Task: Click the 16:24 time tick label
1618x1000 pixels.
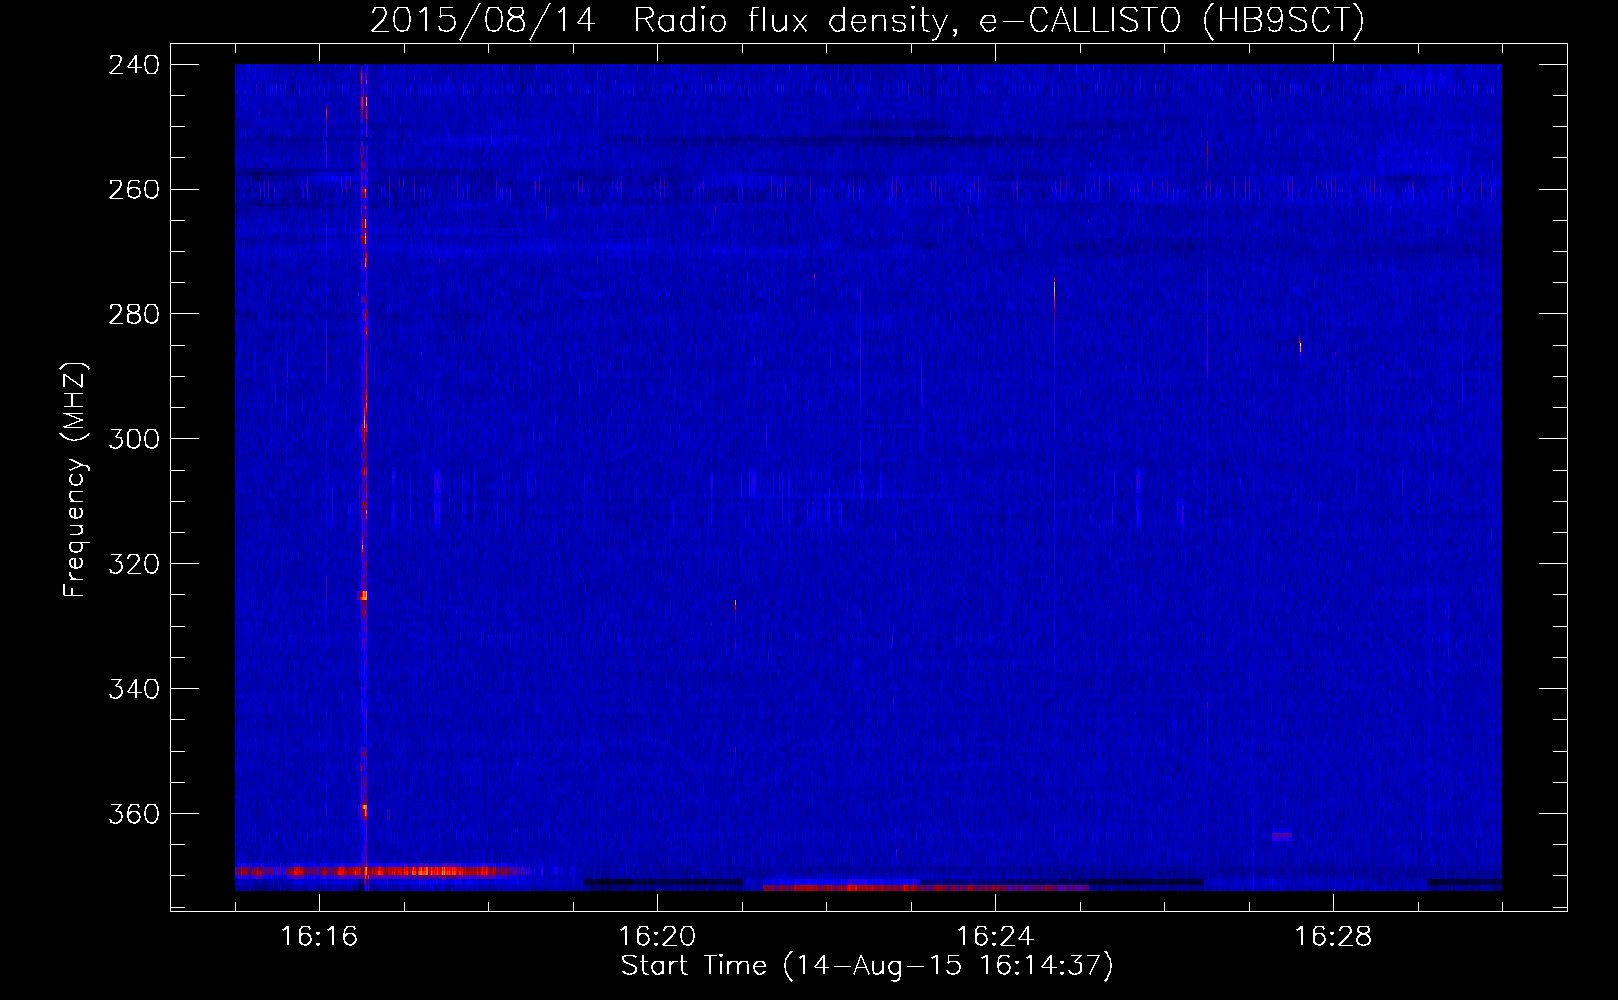Action: pos(995,937)
